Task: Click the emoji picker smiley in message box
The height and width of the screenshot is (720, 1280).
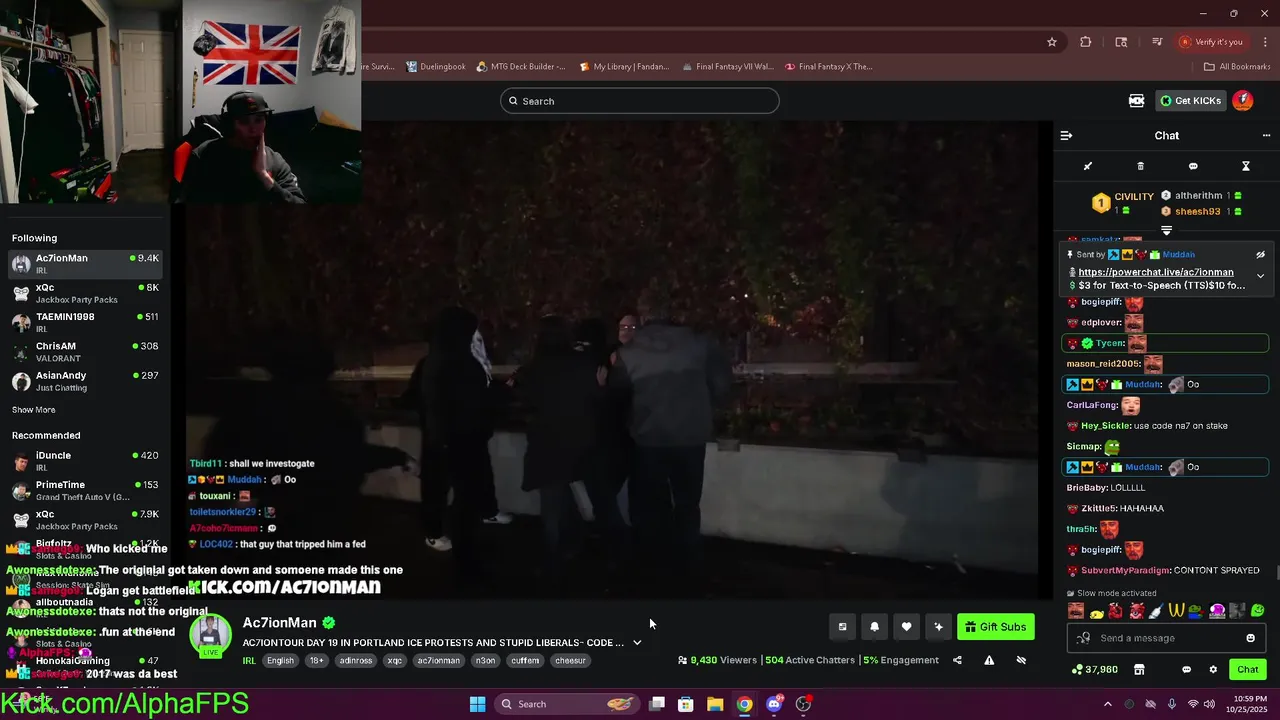Action: 1250,638
